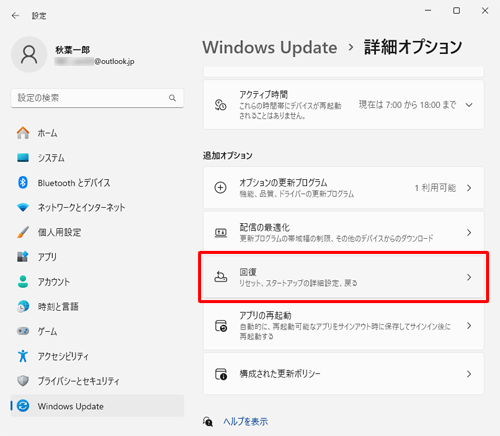
Task: Click the 設定の検索 search field
Action: tap(97, 98)
